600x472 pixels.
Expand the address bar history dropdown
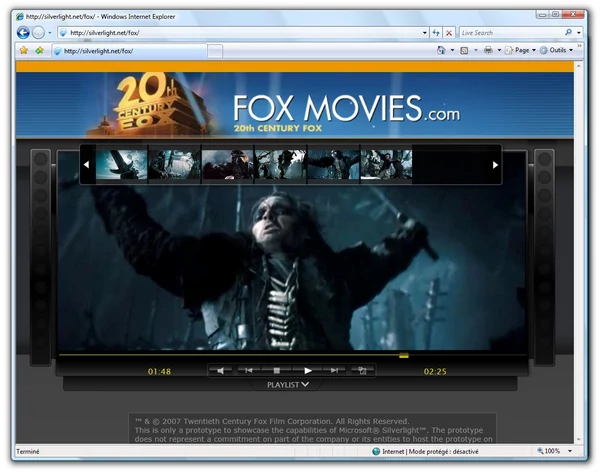coord(424,33)
